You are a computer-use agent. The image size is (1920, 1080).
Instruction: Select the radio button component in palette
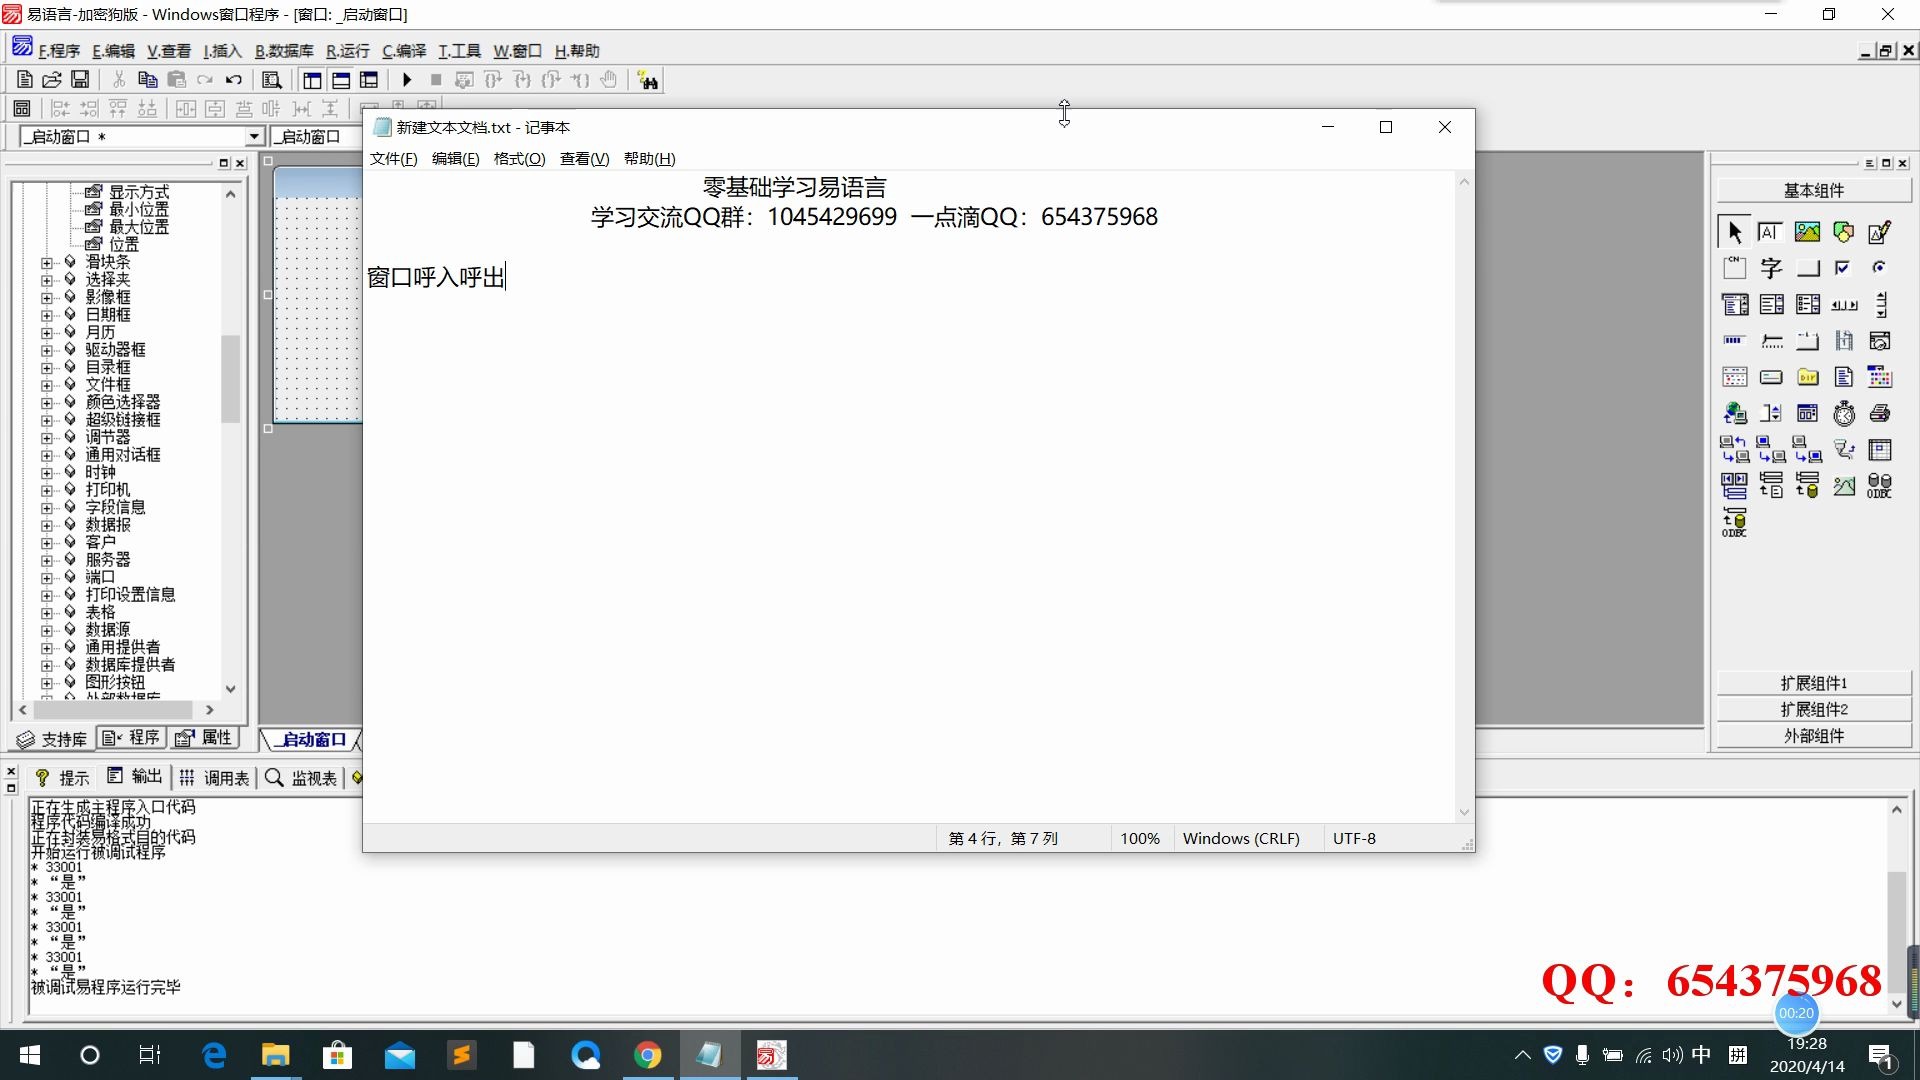click(x=1879, y=268)
